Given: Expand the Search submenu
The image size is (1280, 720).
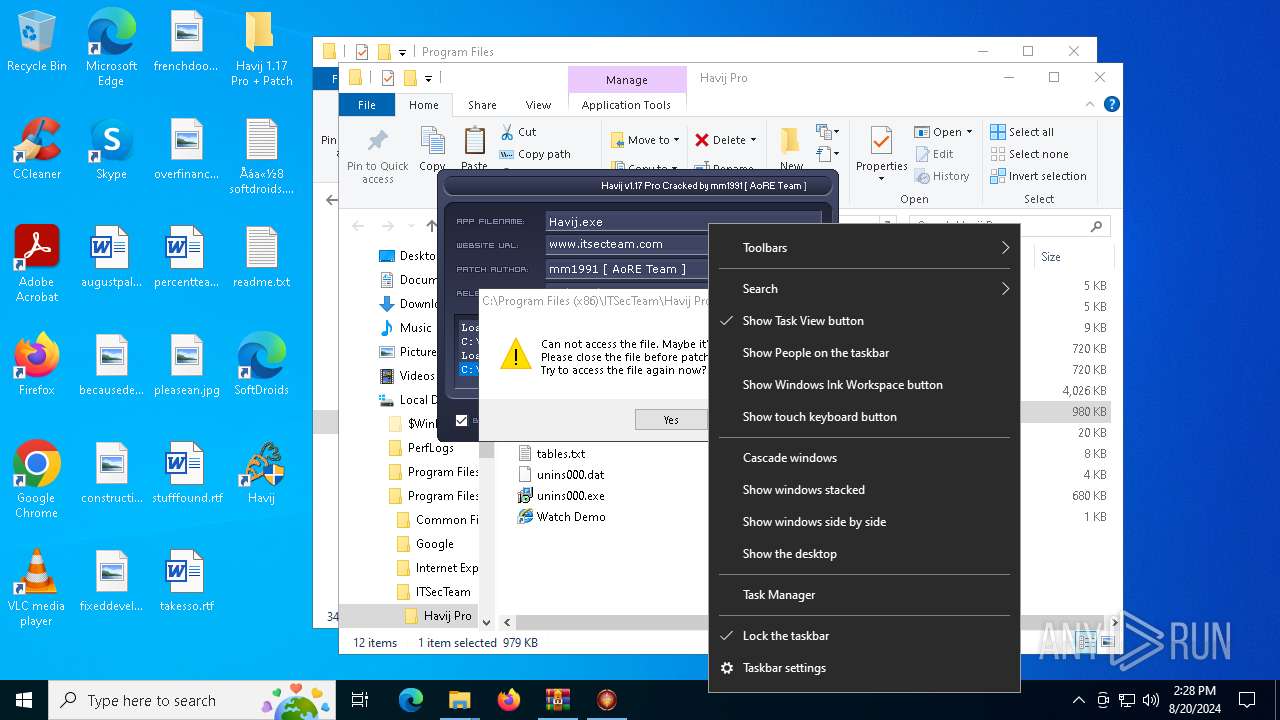Looking at the screenshot, I should (x=864, y=289).
